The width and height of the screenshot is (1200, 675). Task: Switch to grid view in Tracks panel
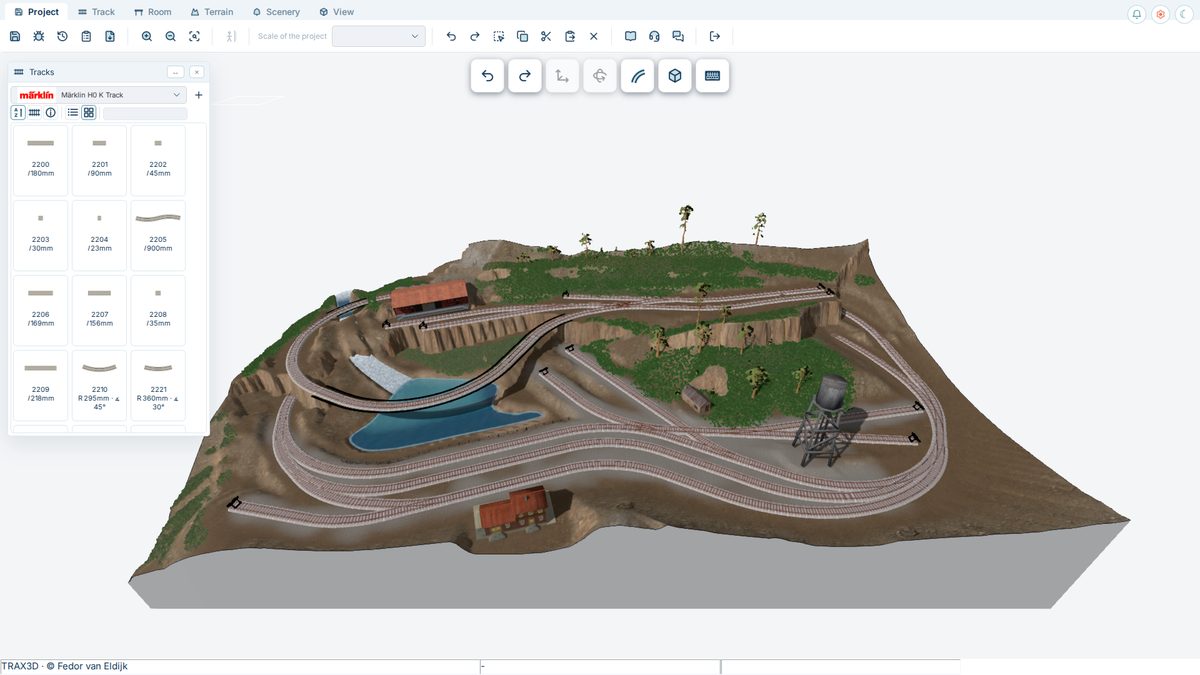tap(88, 113)
